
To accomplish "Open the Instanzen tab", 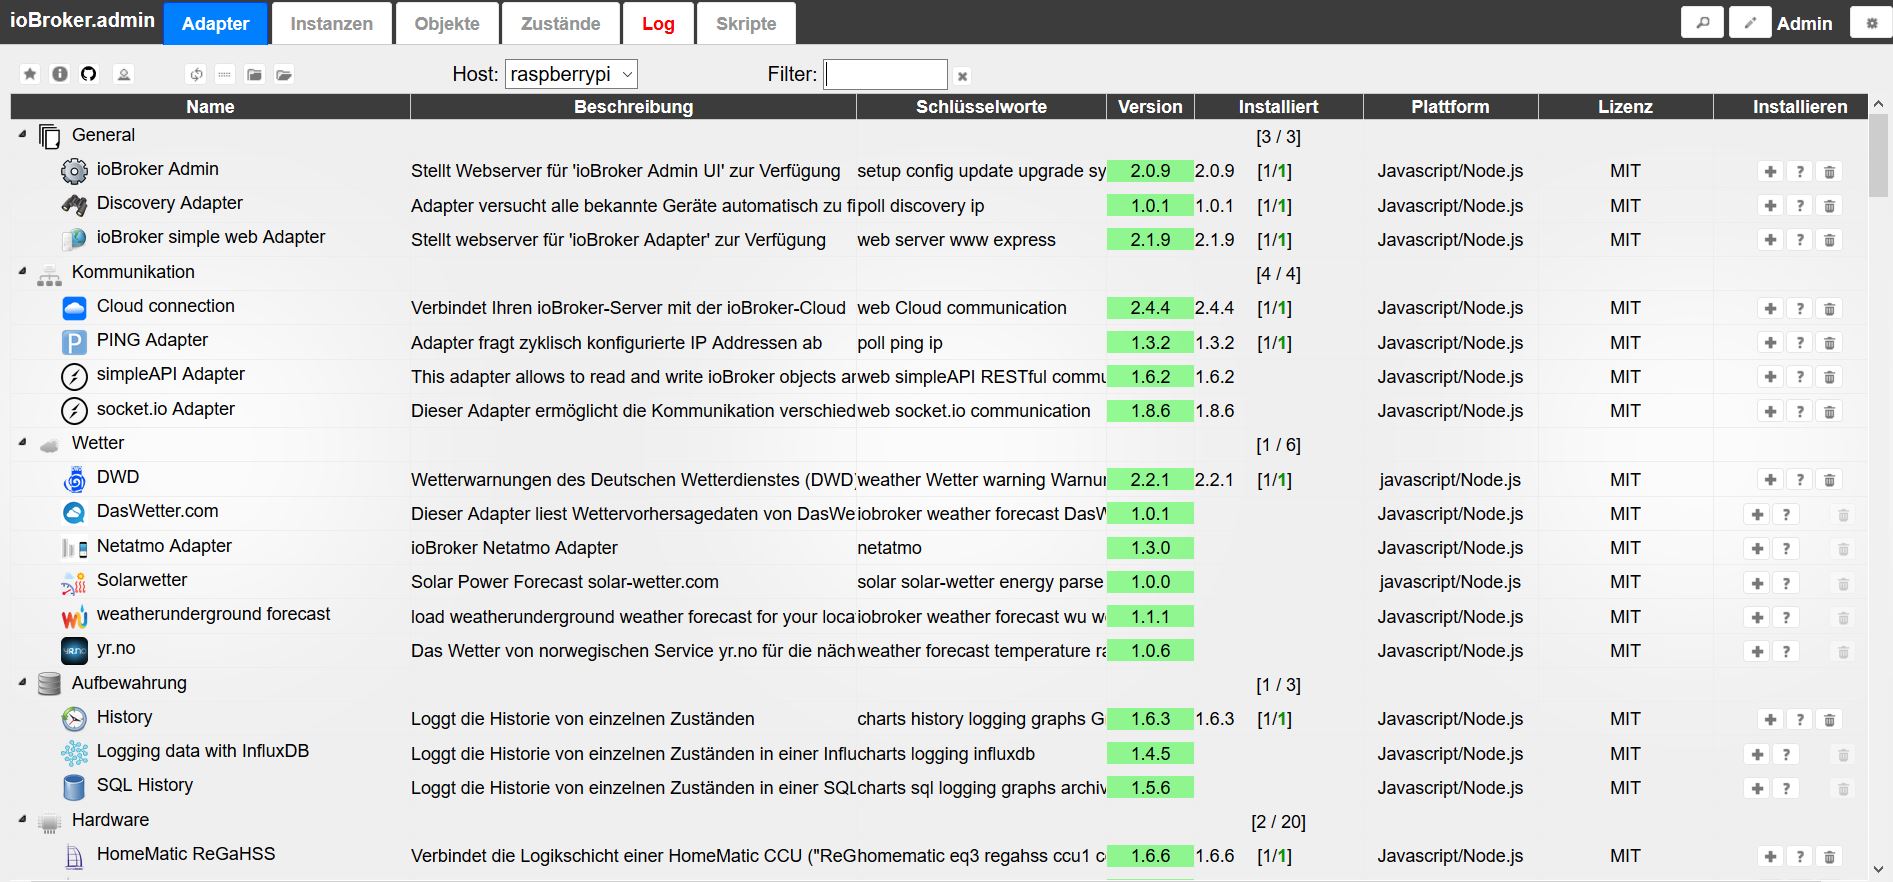I will pos(332,23).
